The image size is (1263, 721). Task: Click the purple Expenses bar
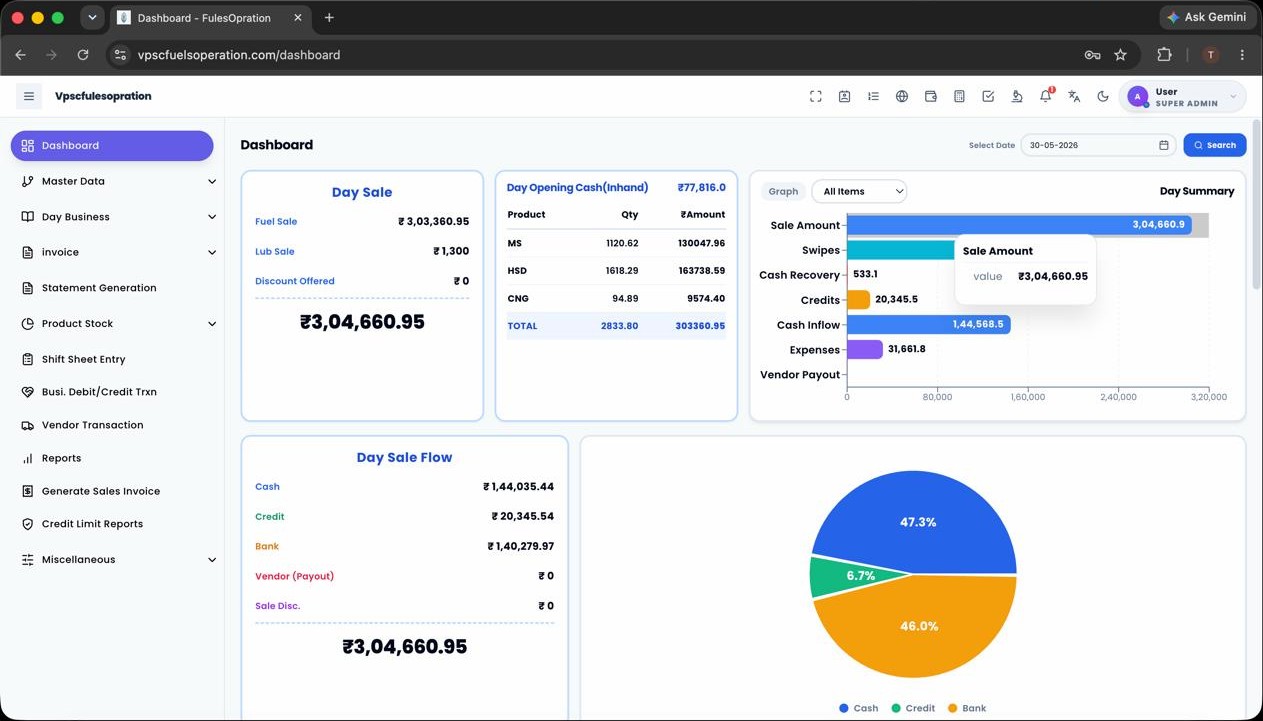coord(865,349)
